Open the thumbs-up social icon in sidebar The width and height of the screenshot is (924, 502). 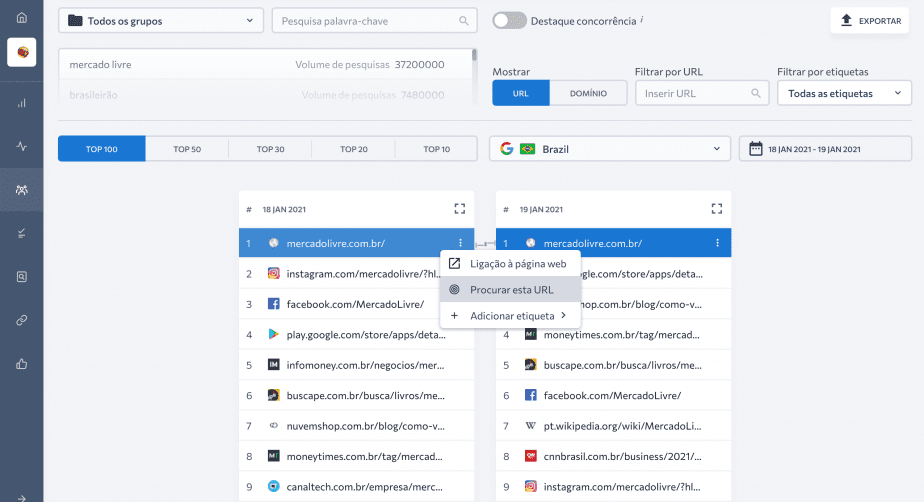pos(22,364)
